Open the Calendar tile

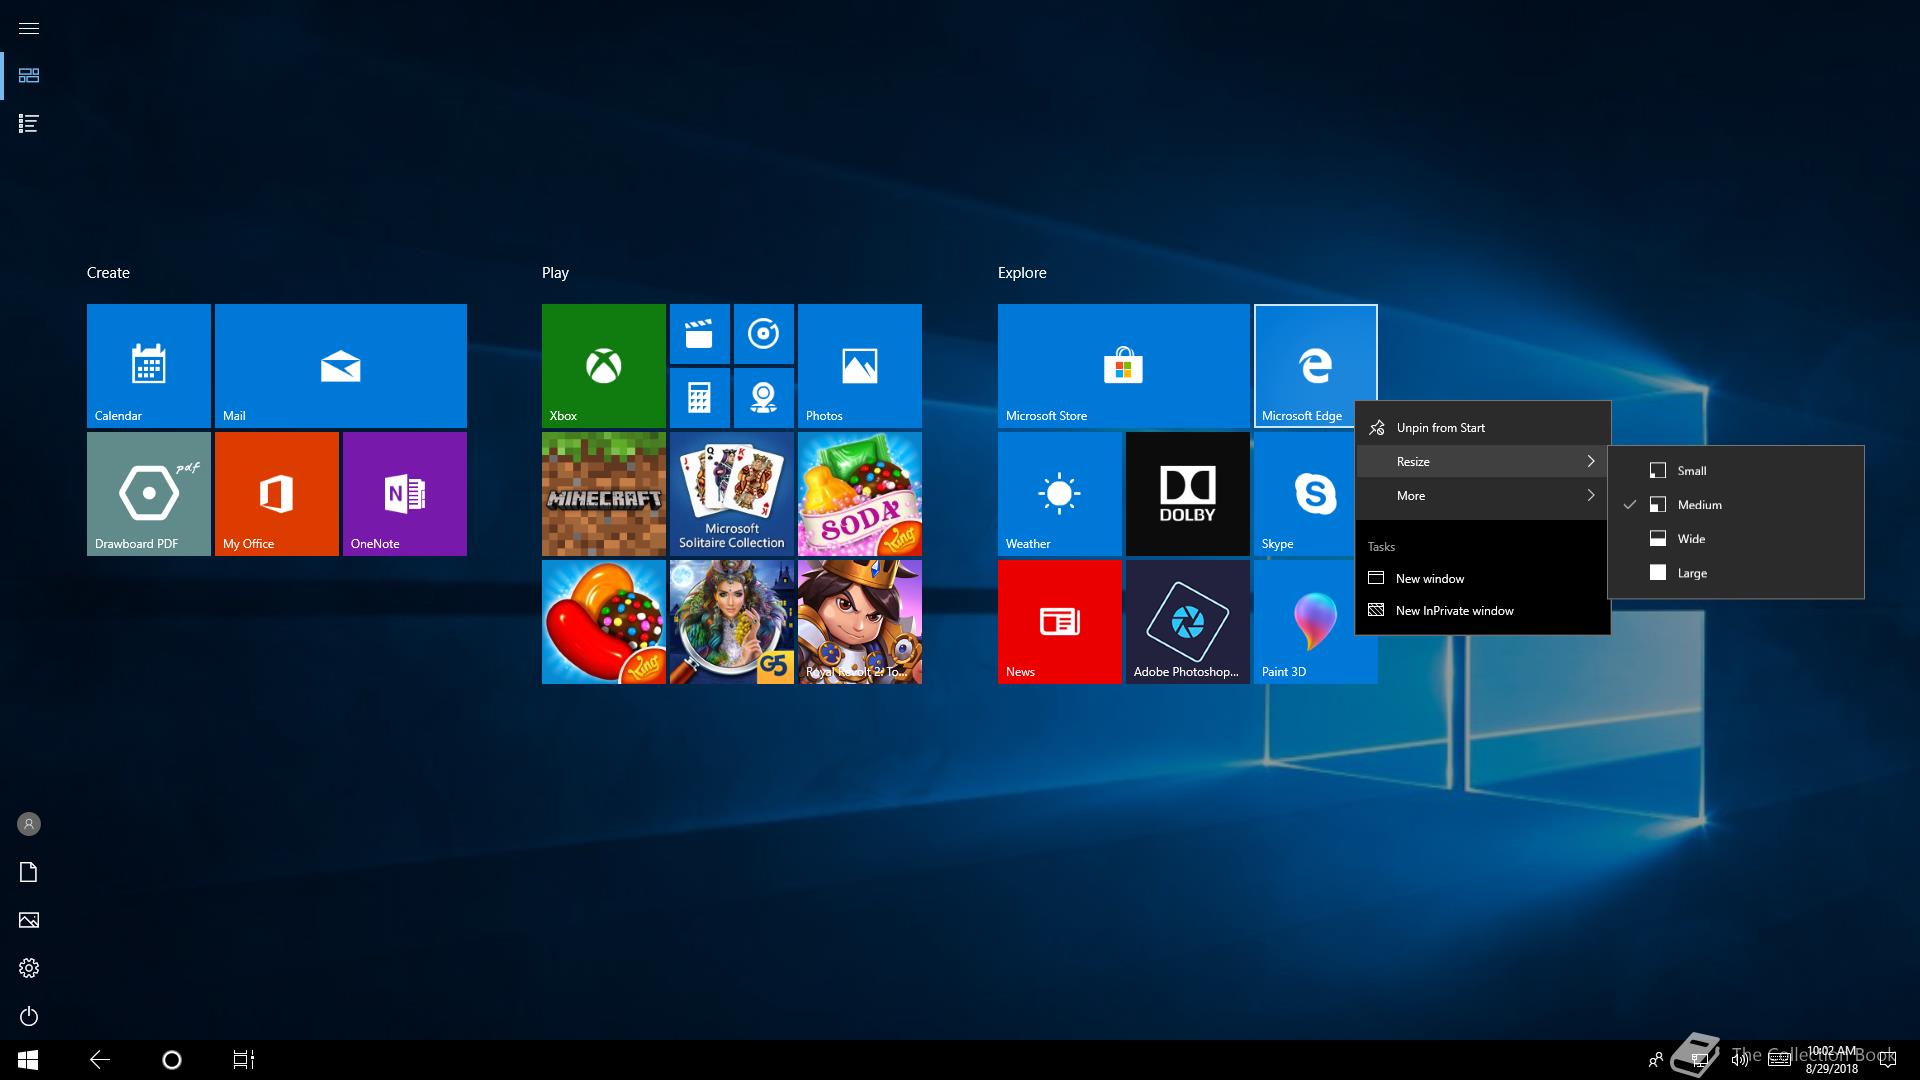pos(149,366)
